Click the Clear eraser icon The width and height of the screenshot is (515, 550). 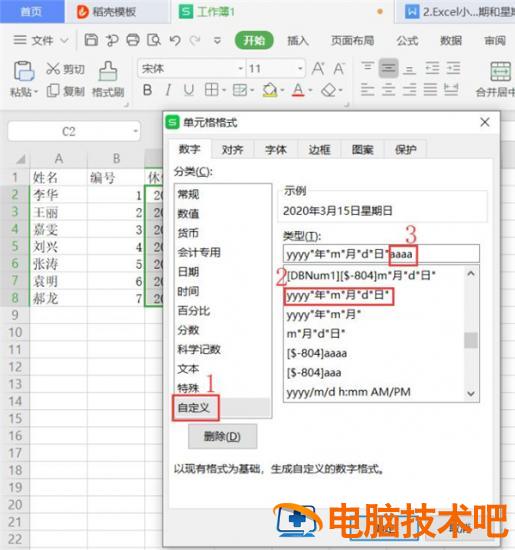329,90
